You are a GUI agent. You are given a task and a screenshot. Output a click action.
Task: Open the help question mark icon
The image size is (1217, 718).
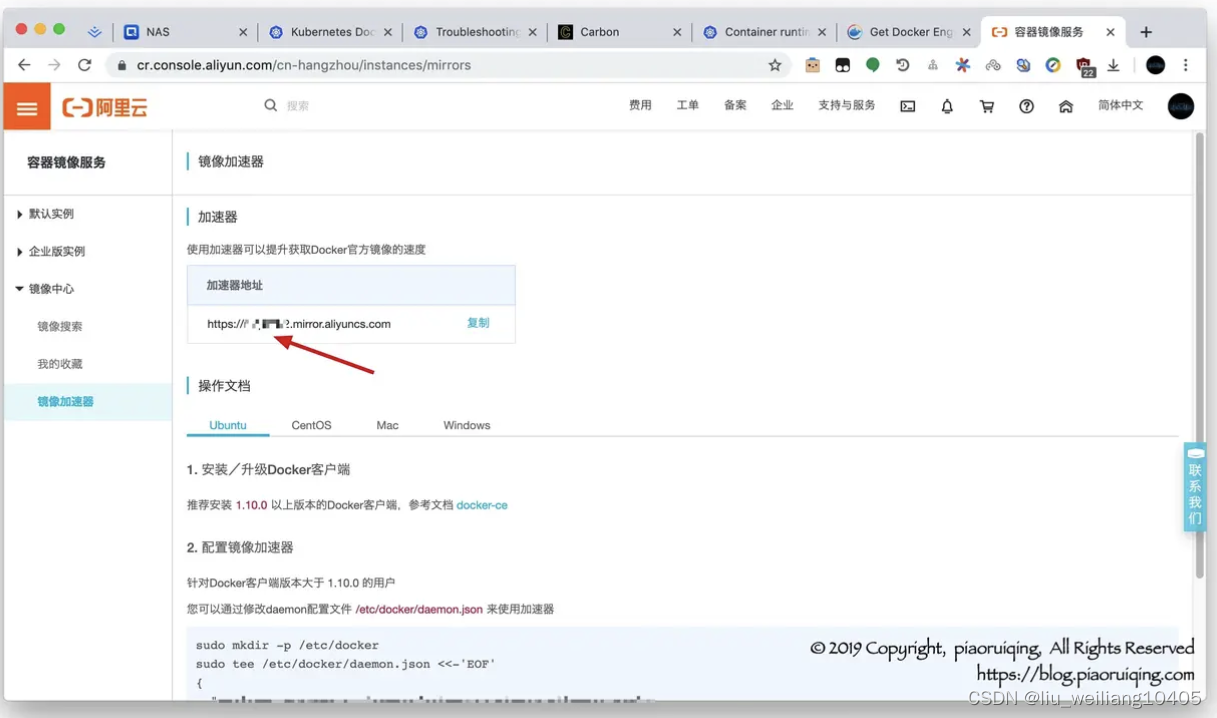[x=1026, y=106]
